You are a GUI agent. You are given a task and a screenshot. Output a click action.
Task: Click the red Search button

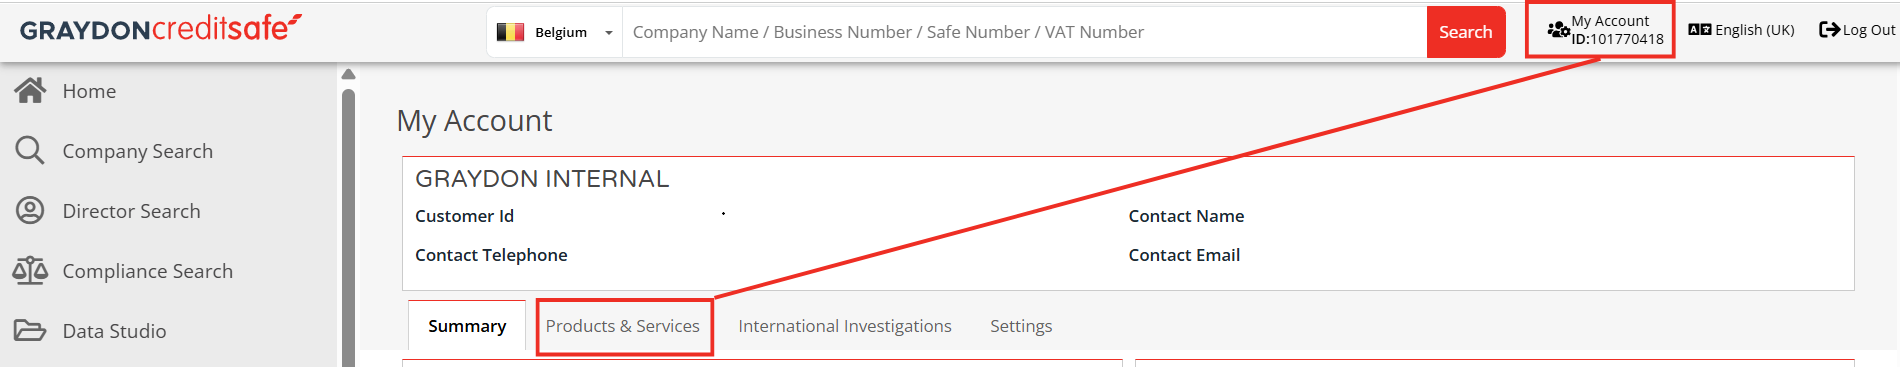(x=1466, y=32)
